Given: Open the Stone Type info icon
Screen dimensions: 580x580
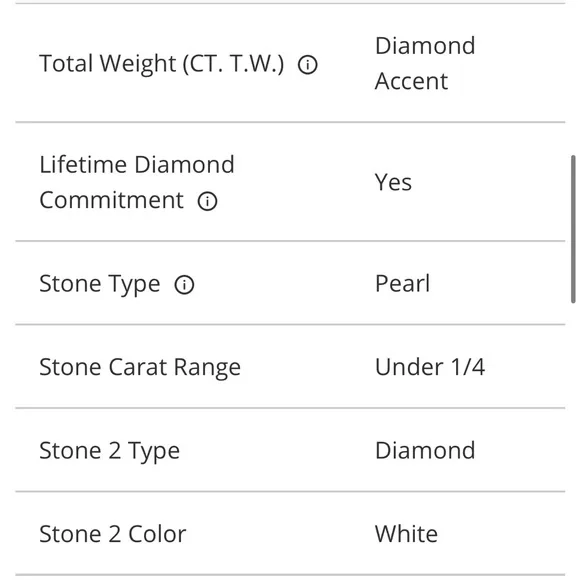Looking at the screenshot, I should 184,284.
